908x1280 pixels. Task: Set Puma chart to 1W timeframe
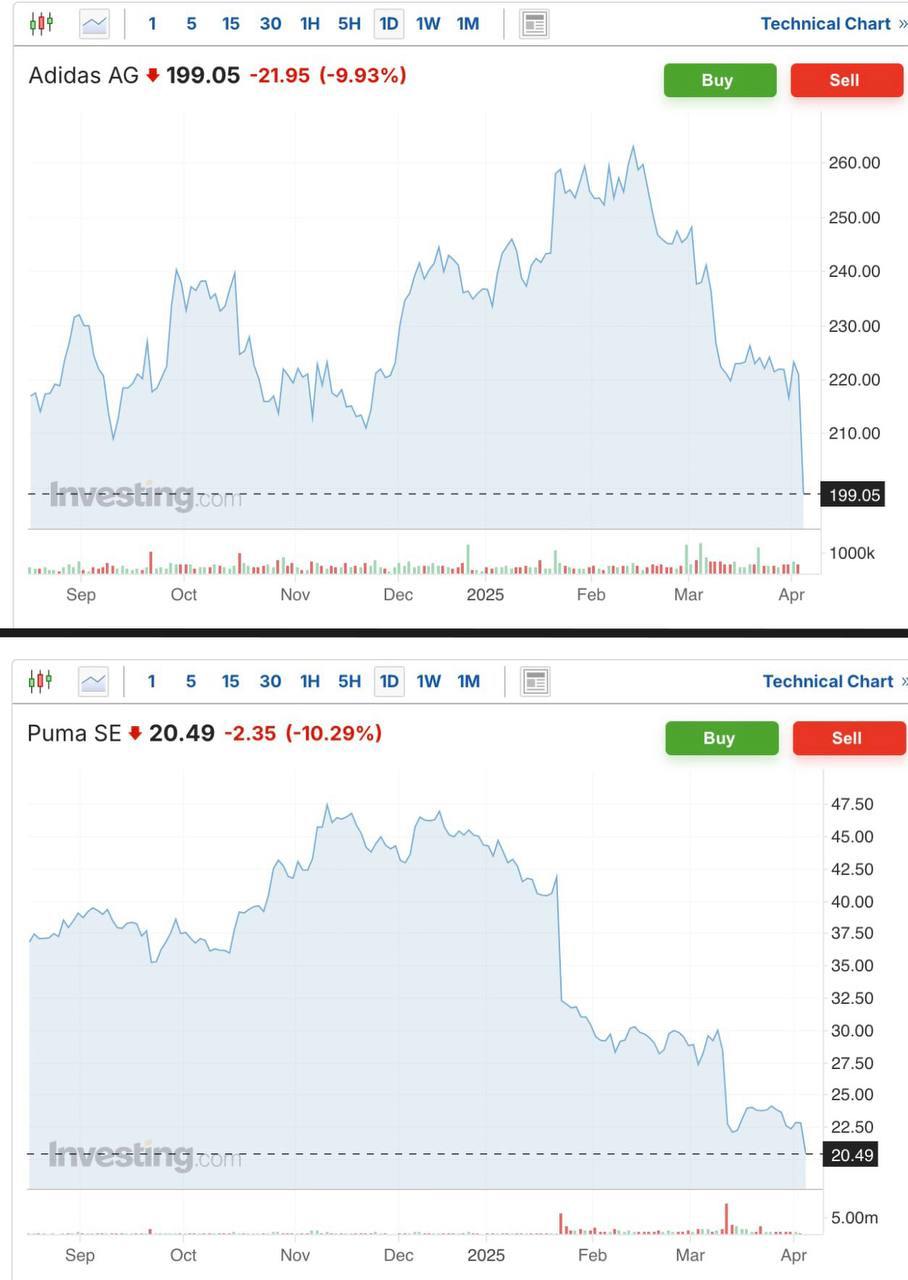click(x=428, y=681)
